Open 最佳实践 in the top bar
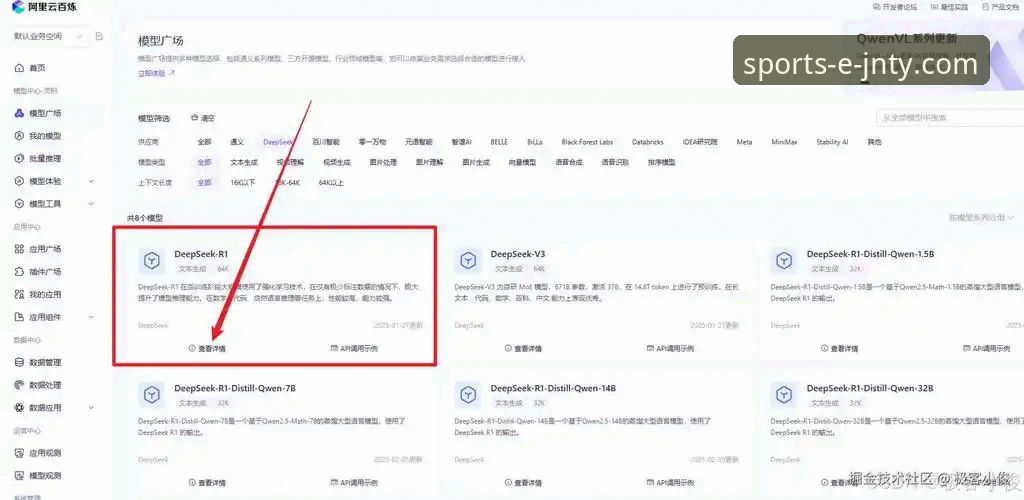The height and width of the screenshot is (500, 1024). [950, 7]
